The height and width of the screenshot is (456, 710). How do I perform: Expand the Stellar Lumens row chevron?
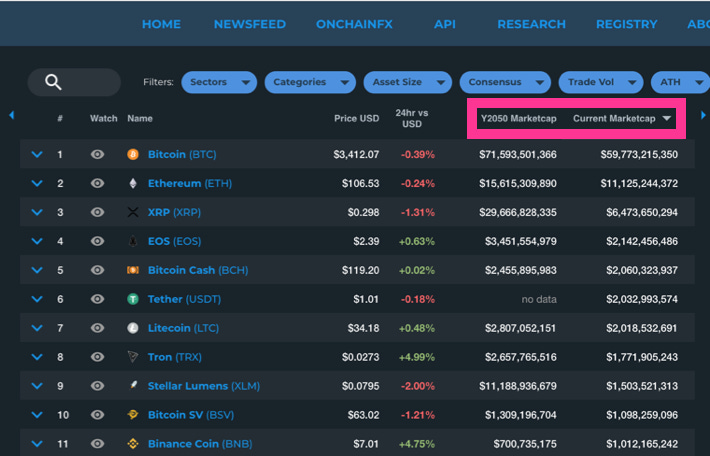pyautogui.click(x=37, y=385)
